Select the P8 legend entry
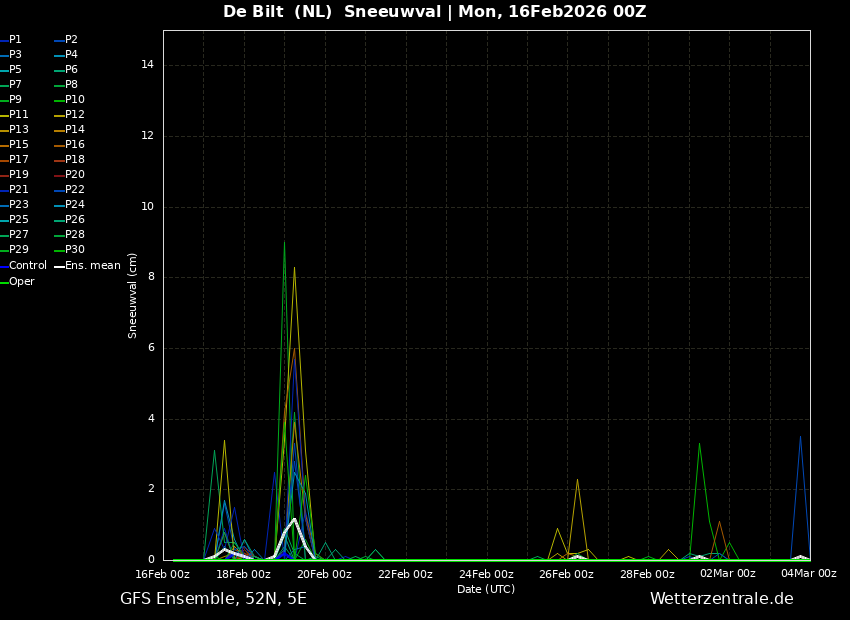The width and height of the screenshot is (850, 620). click(x=71, y=85)
